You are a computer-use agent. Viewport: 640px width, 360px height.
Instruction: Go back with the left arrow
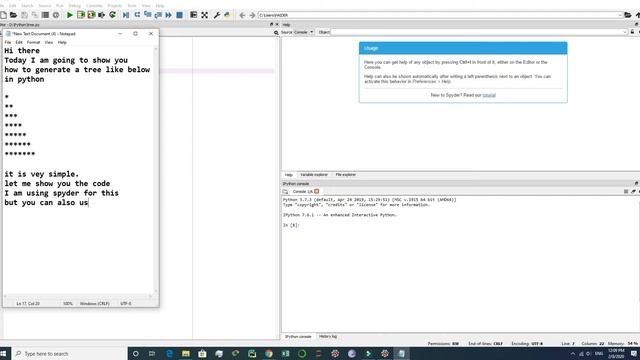click(242, 15)
